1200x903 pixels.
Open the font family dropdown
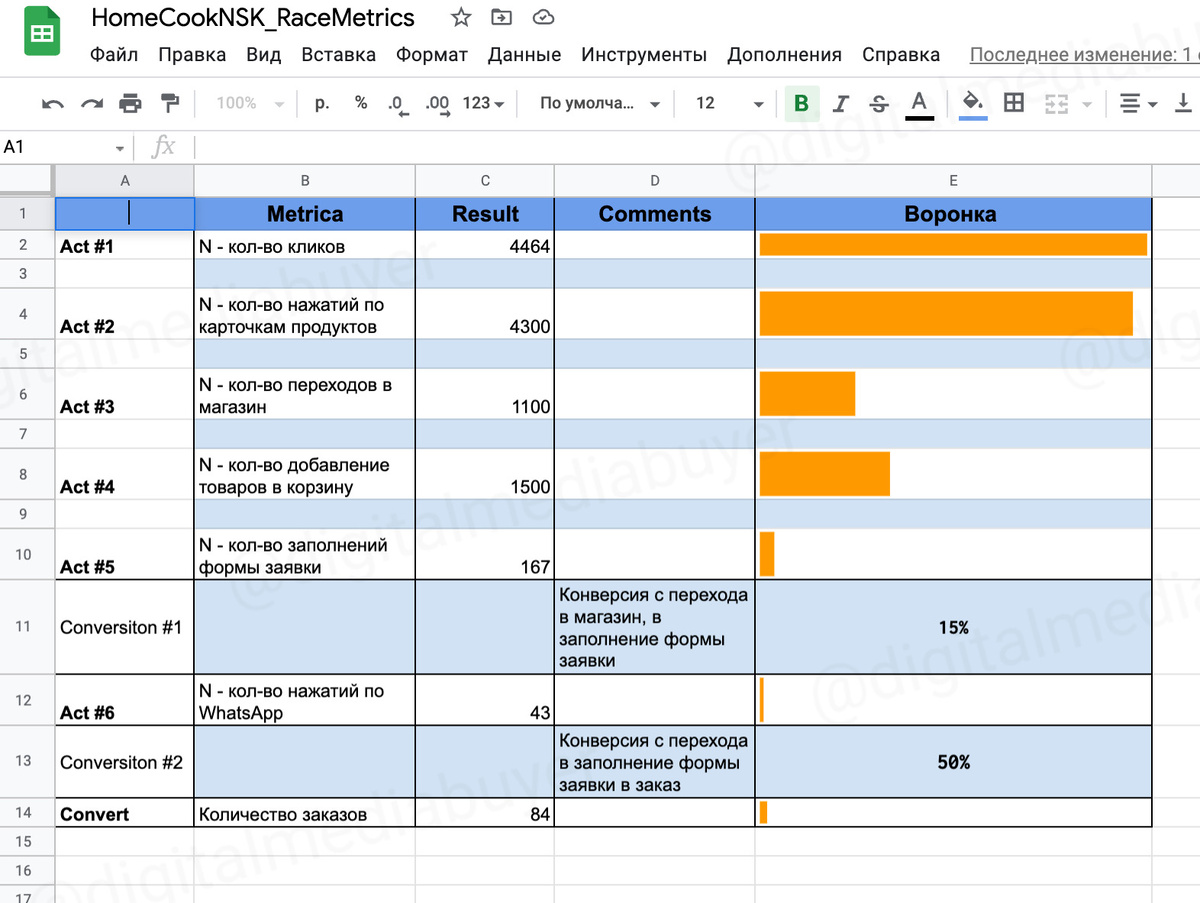600,103
